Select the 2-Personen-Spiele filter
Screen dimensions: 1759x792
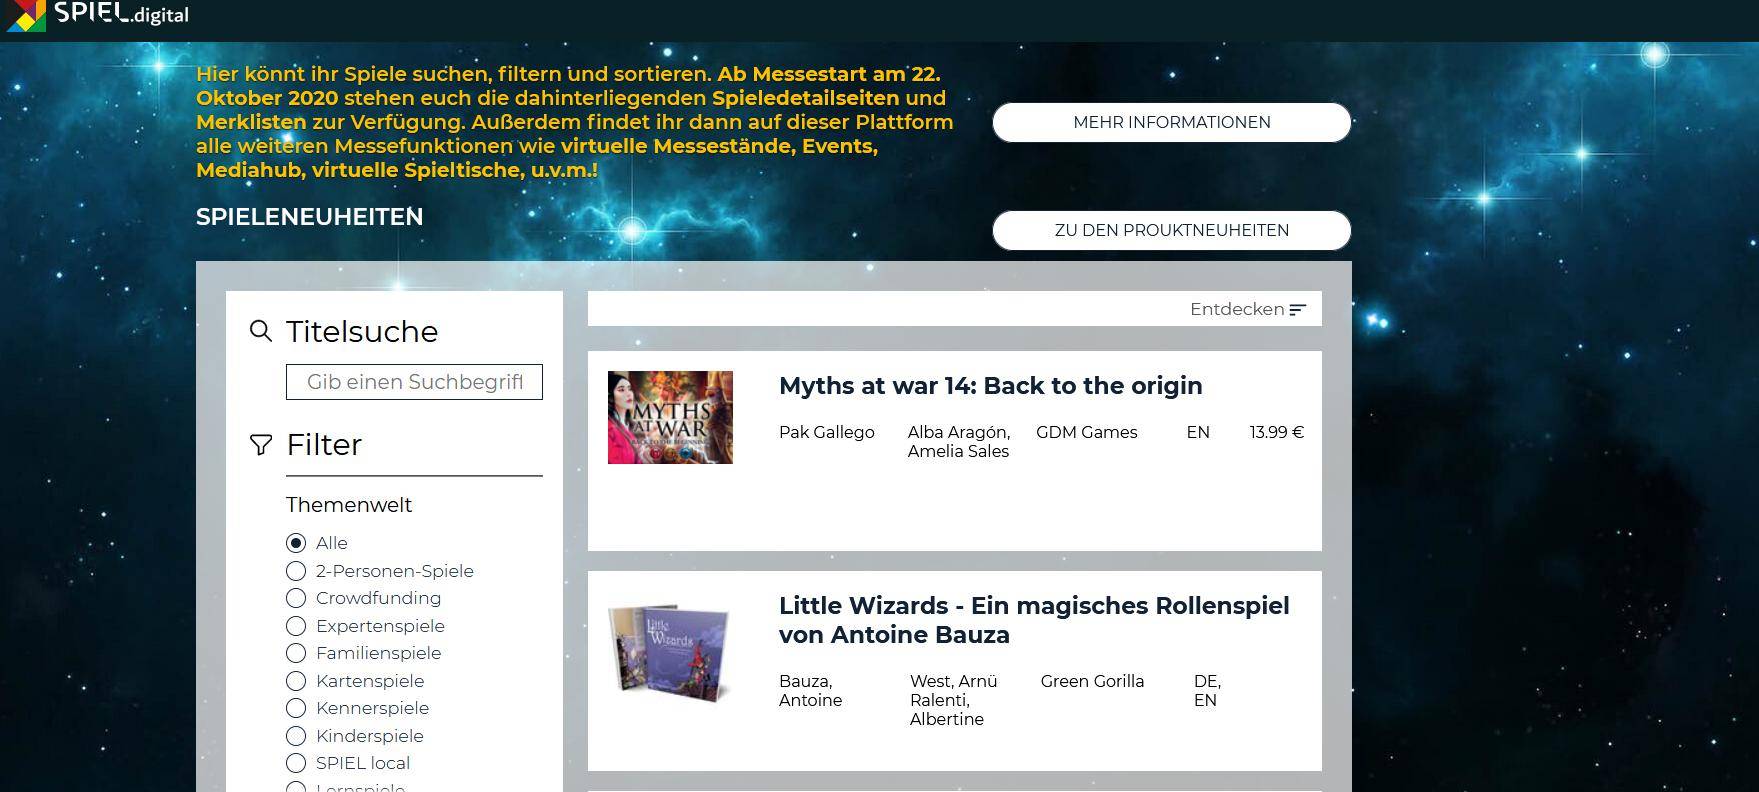tap(296, 571)
